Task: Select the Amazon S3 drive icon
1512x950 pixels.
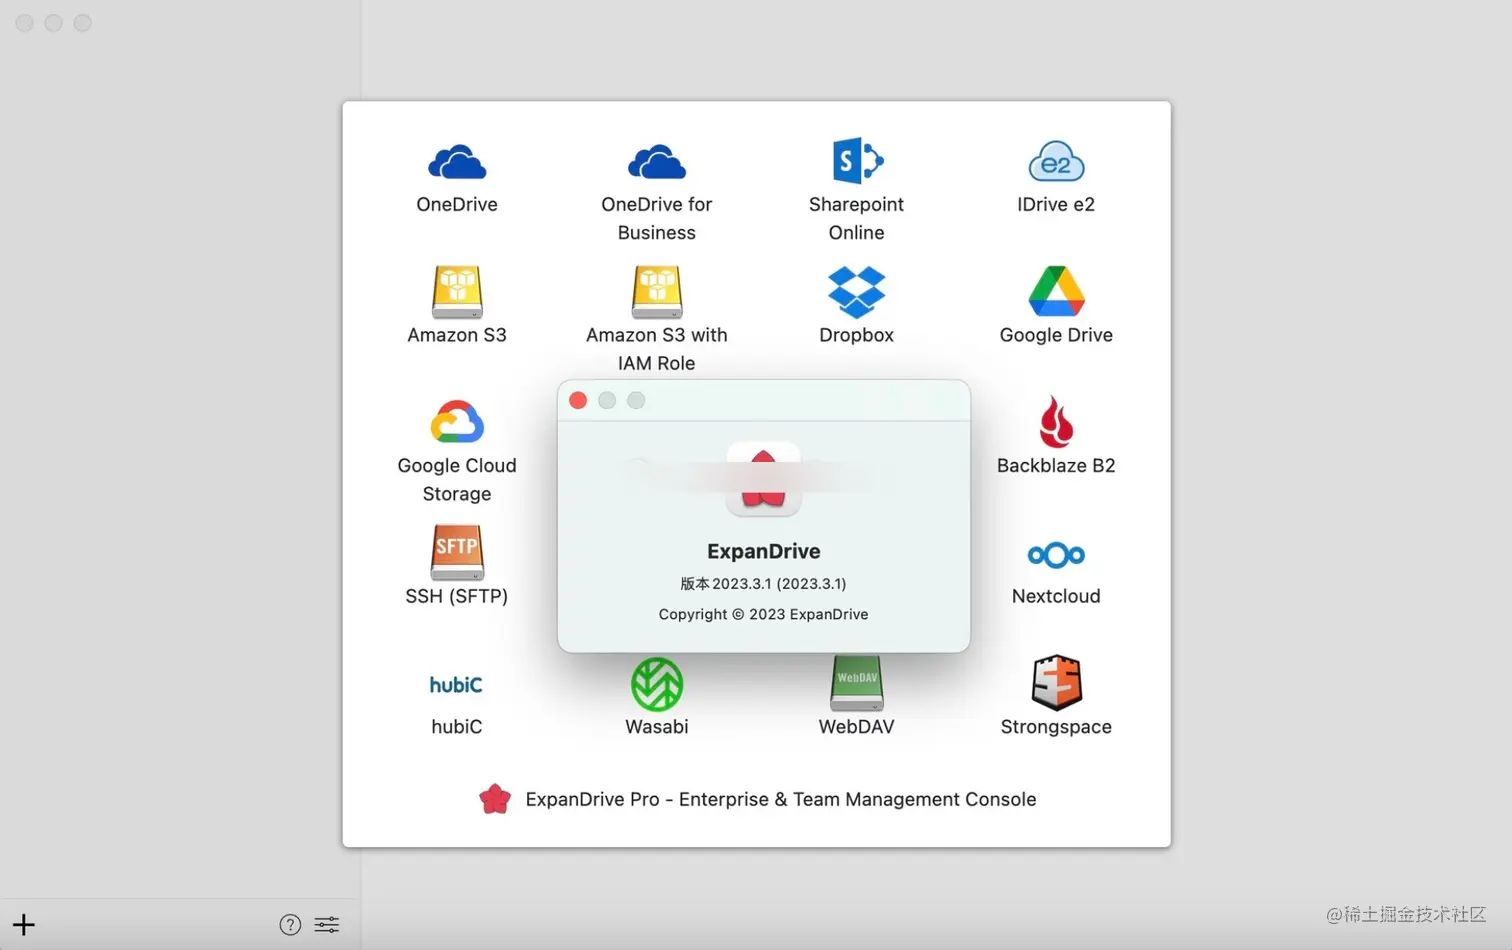Action: coord(457,292)
